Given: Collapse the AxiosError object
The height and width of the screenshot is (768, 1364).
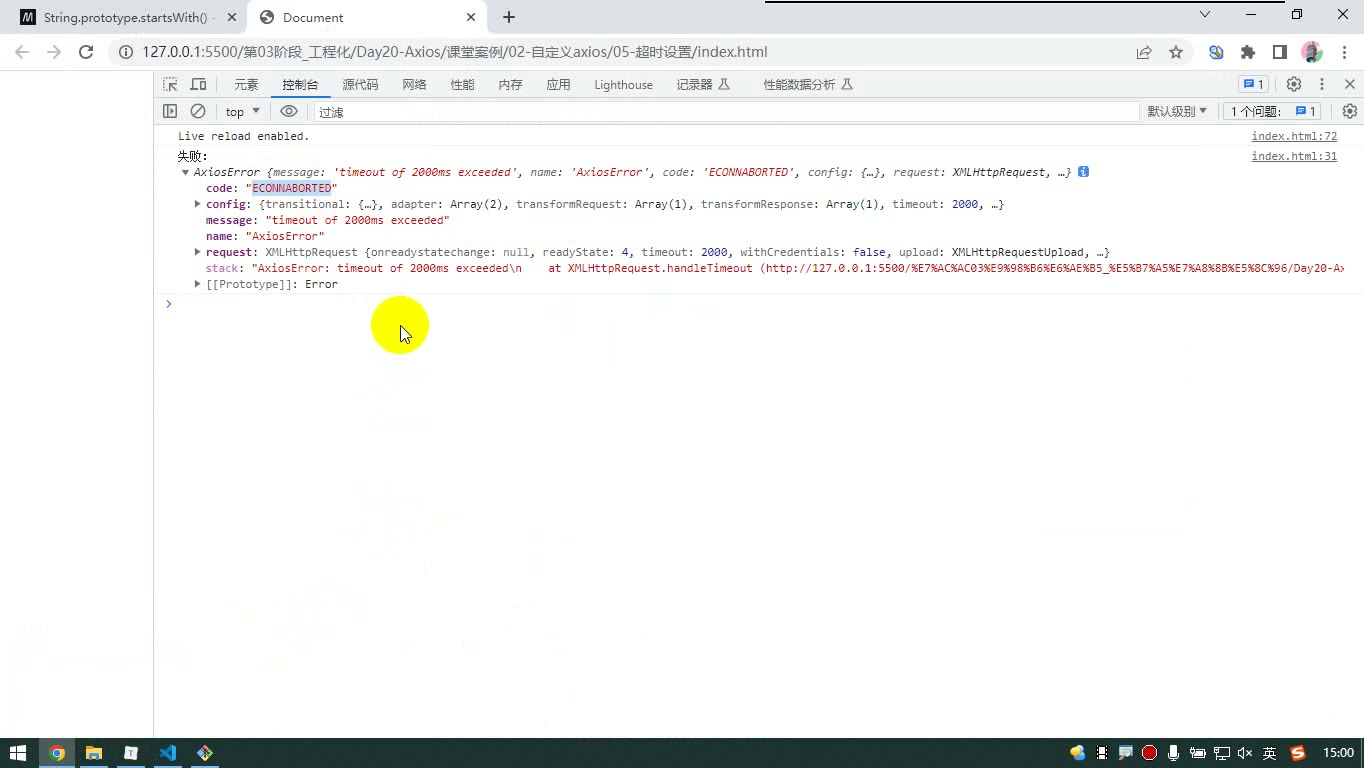Looking at the screenshot, I should (x=185, y=172).
